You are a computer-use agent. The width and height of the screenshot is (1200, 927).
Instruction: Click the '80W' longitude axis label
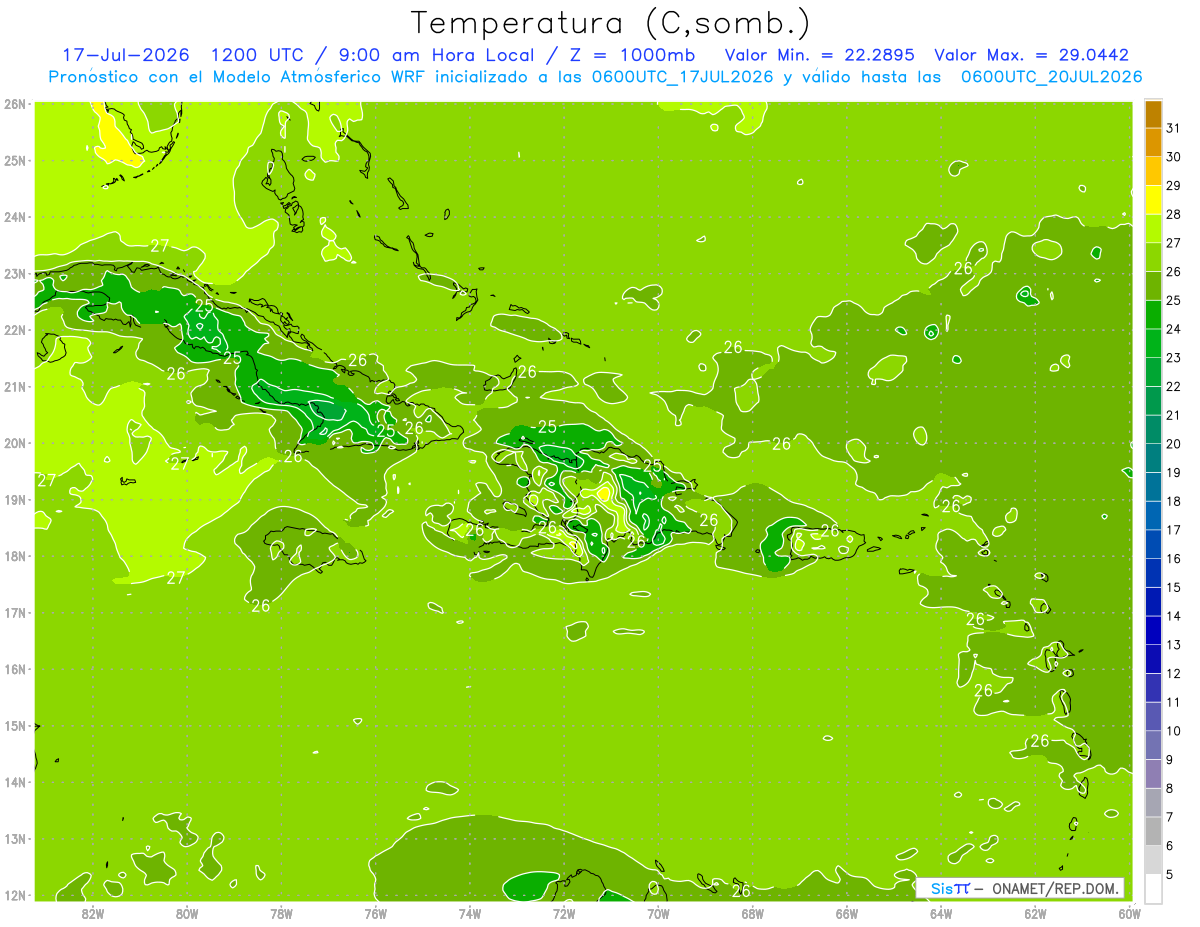[187, 913]
